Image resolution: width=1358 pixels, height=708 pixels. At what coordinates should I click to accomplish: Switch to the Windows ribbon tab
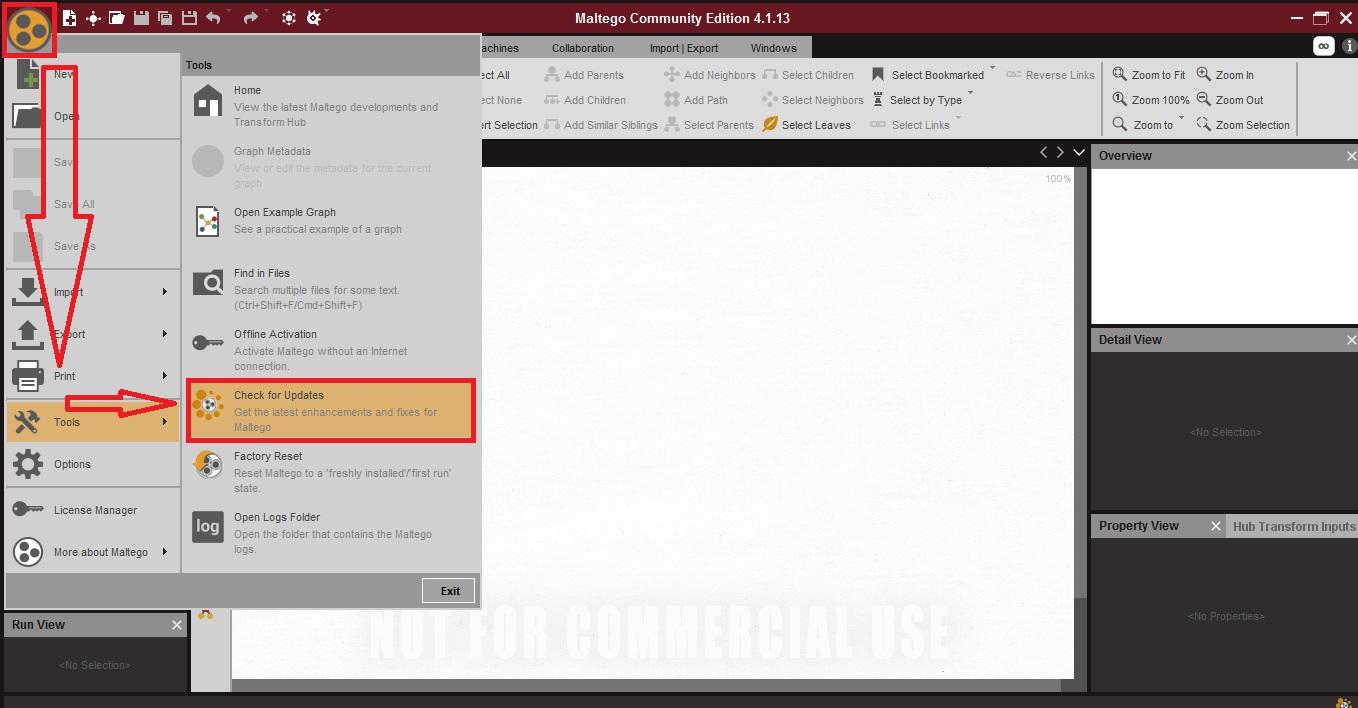pyautogui.click(x=774, y=48)
